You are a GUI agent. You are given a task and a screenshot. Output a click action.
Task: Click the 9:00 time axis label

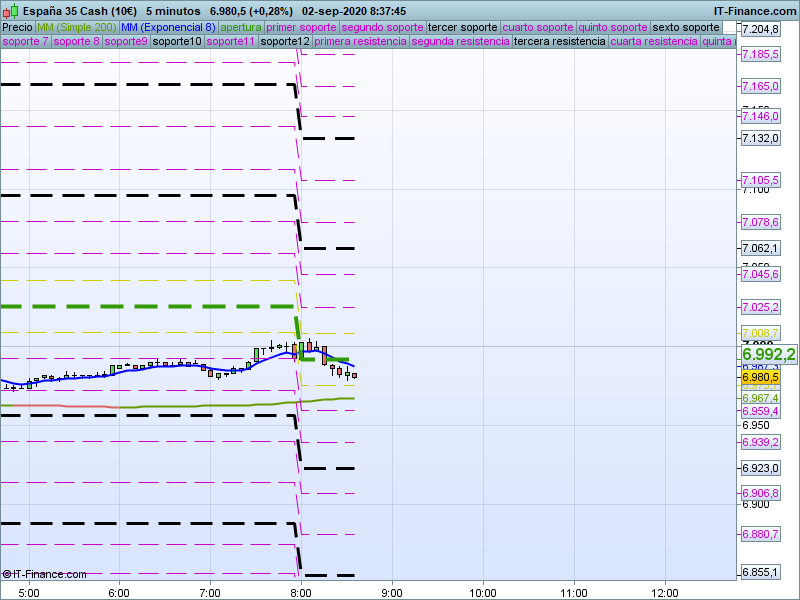pos(392,593)
